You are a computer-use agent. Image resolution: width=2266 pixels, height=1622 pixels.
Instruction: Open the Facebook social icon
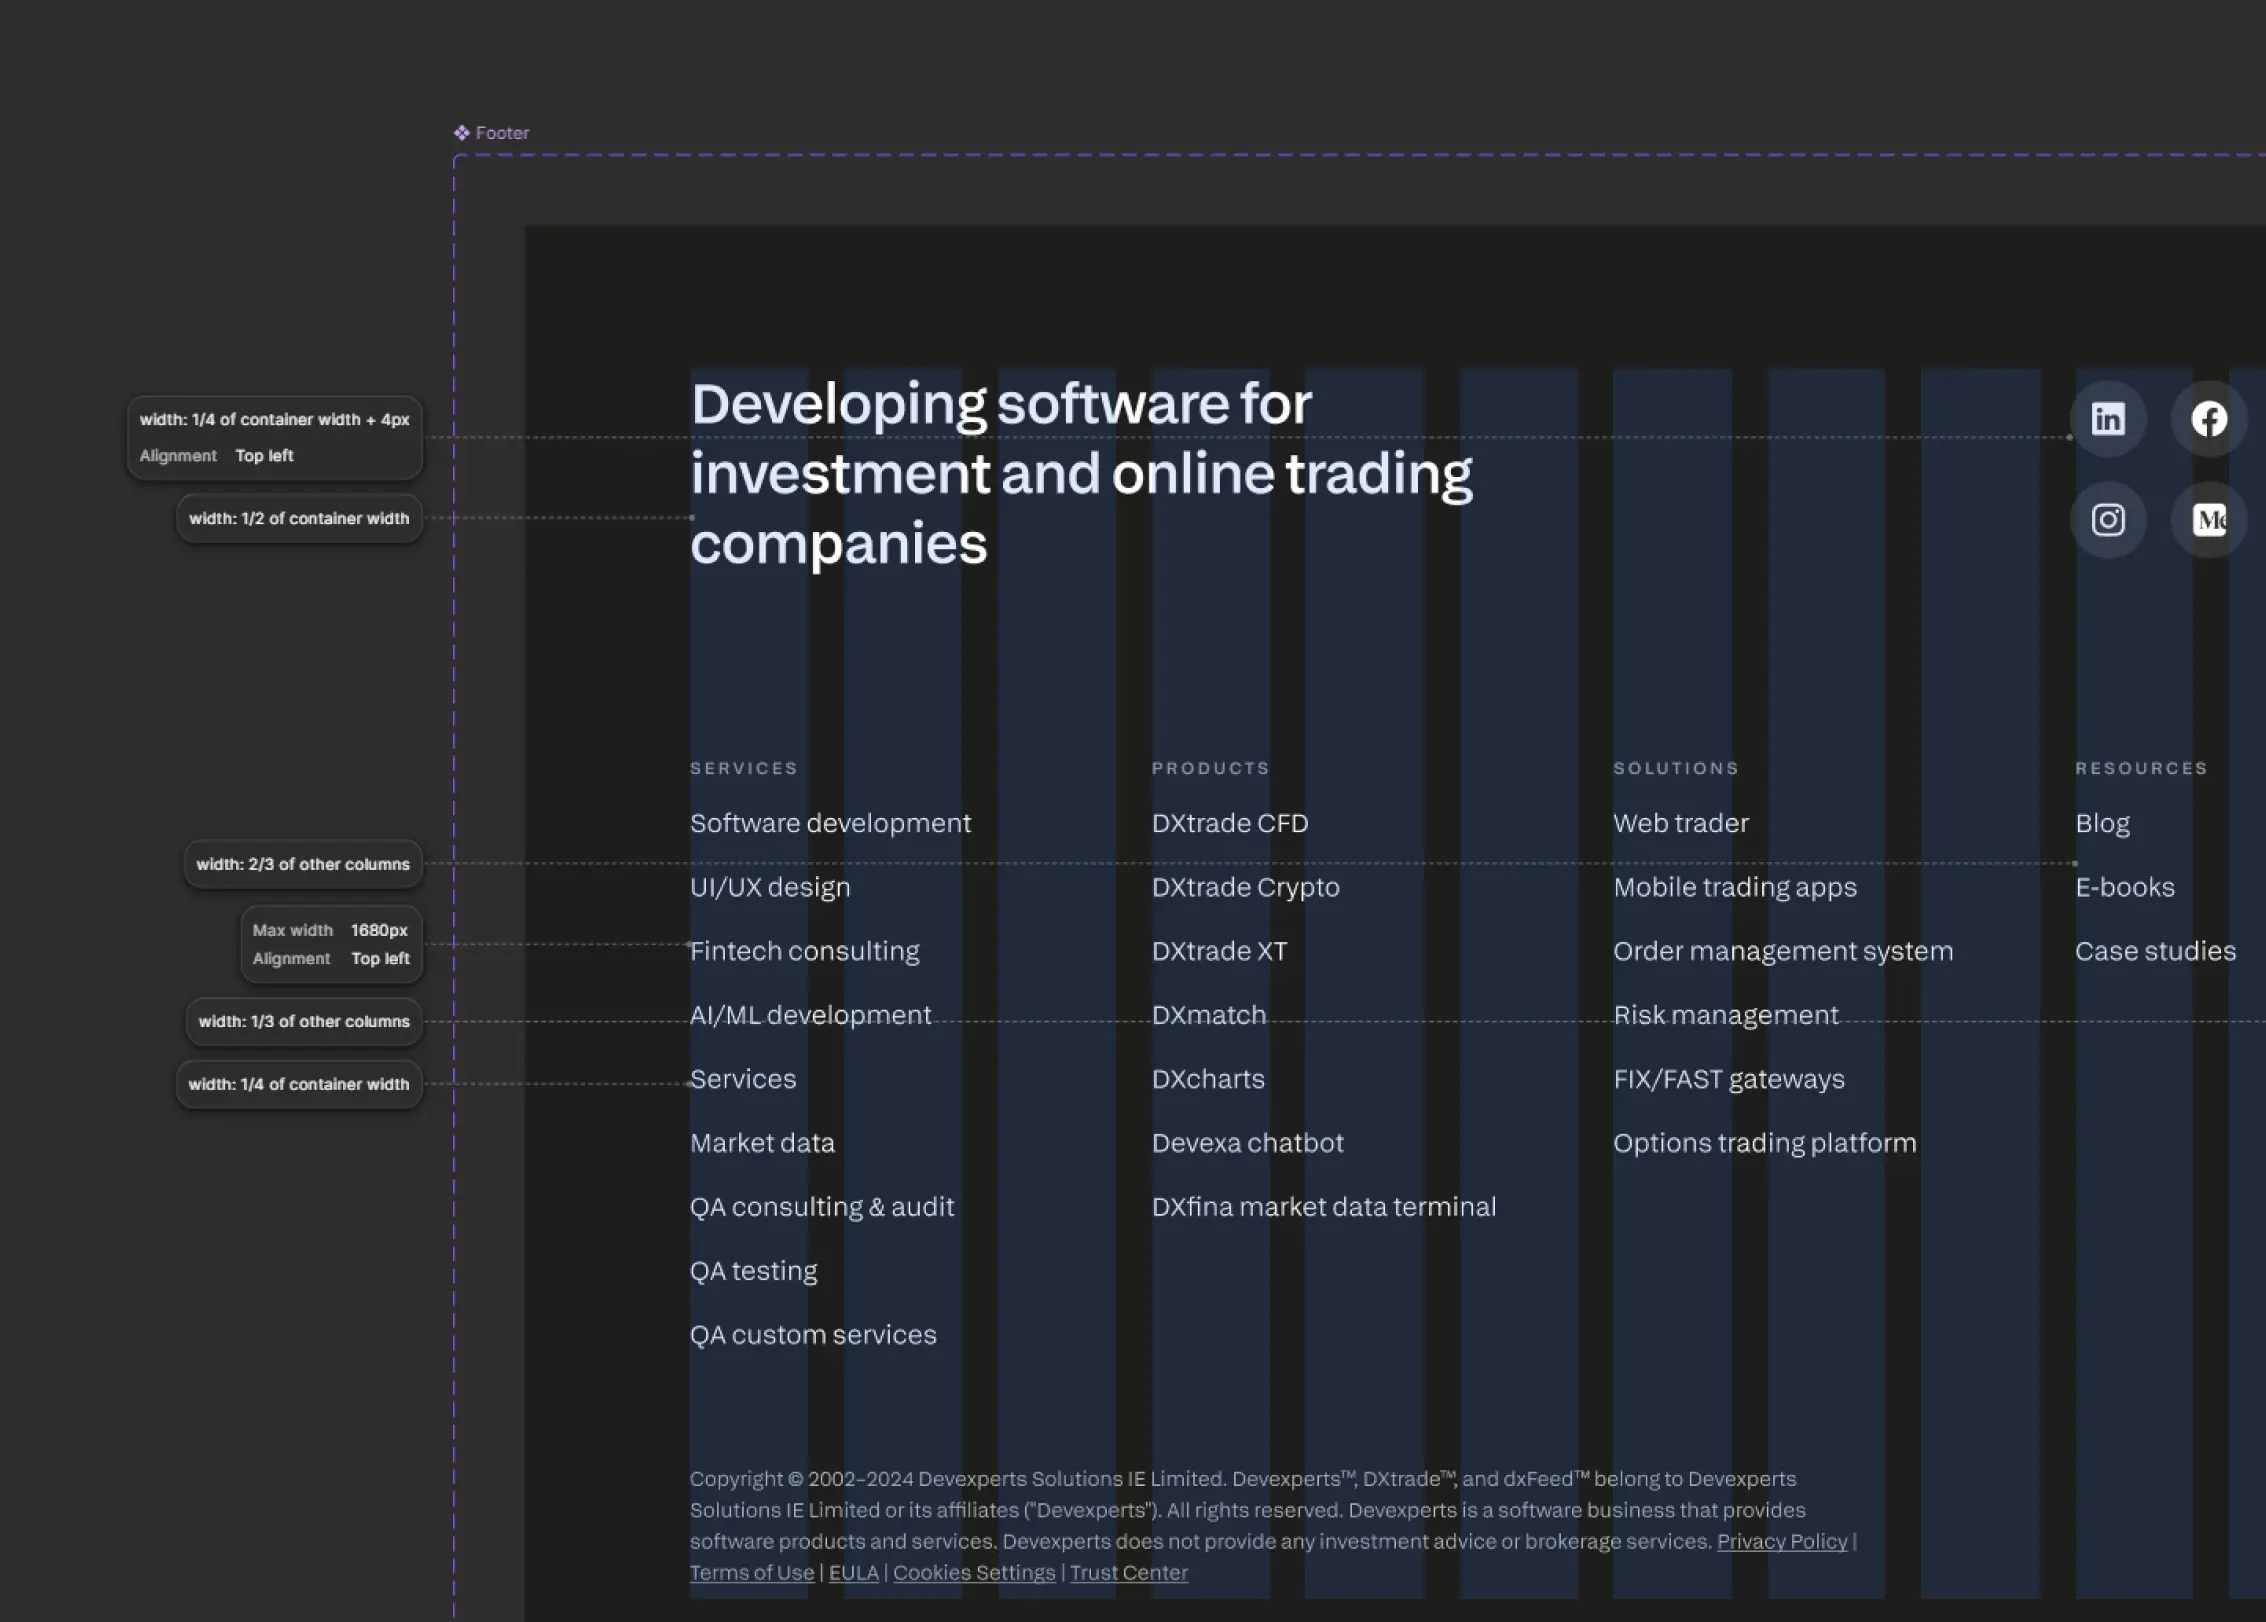2210,419
